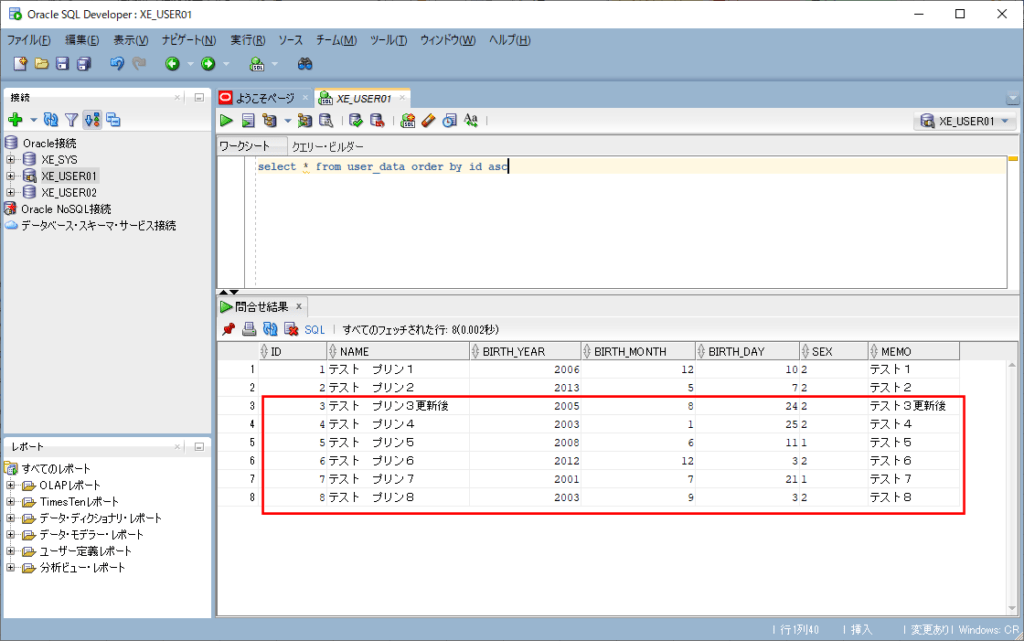Select Oracle NoSQL接続 tree item
This screenshot has width=1024, height=641.
point(66,209)
